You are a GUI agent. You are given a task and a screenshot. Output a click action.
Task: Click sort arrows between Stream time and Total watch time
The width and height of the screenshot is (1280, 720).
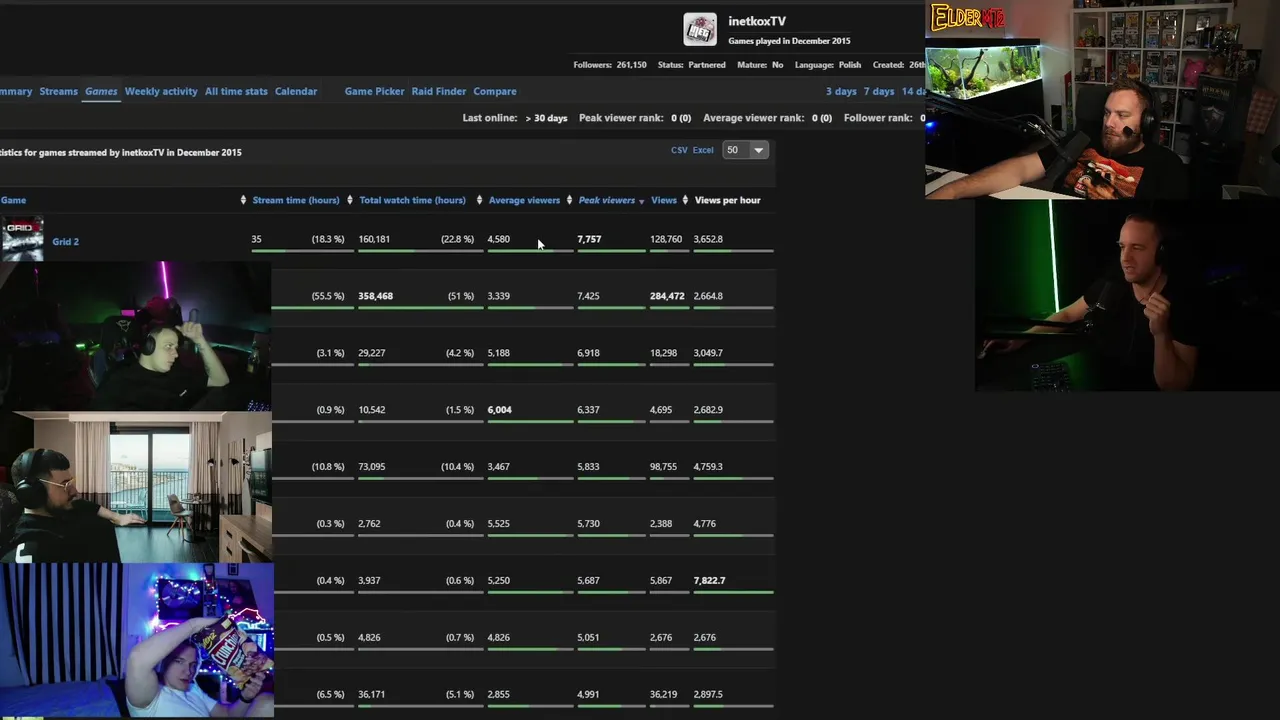(x=349, y=200)
